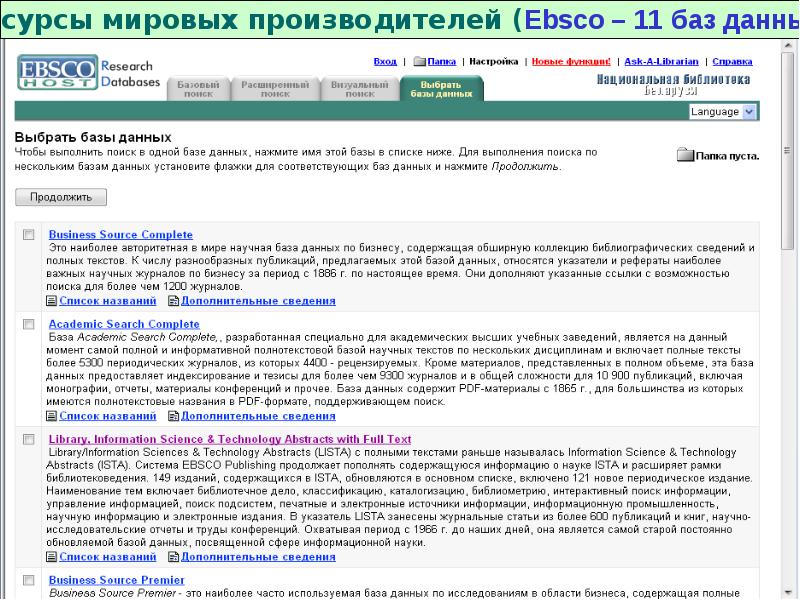800x600 pixels.
Task: Select the Визуальный поиск tab
Action: (x=359, y=90)
